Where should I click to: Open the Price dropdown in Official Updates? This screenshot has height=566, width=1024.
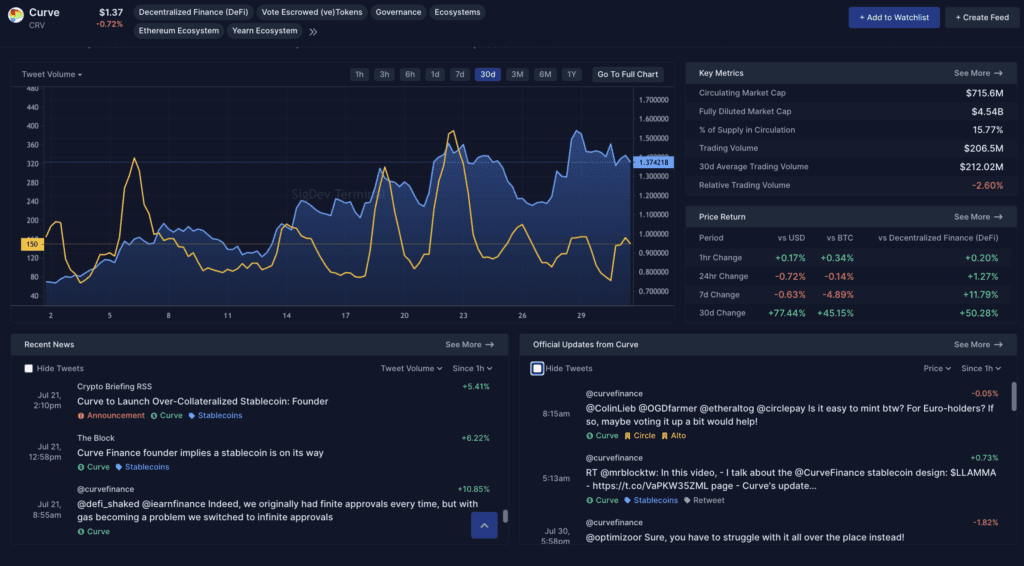[x=938, y=369]
